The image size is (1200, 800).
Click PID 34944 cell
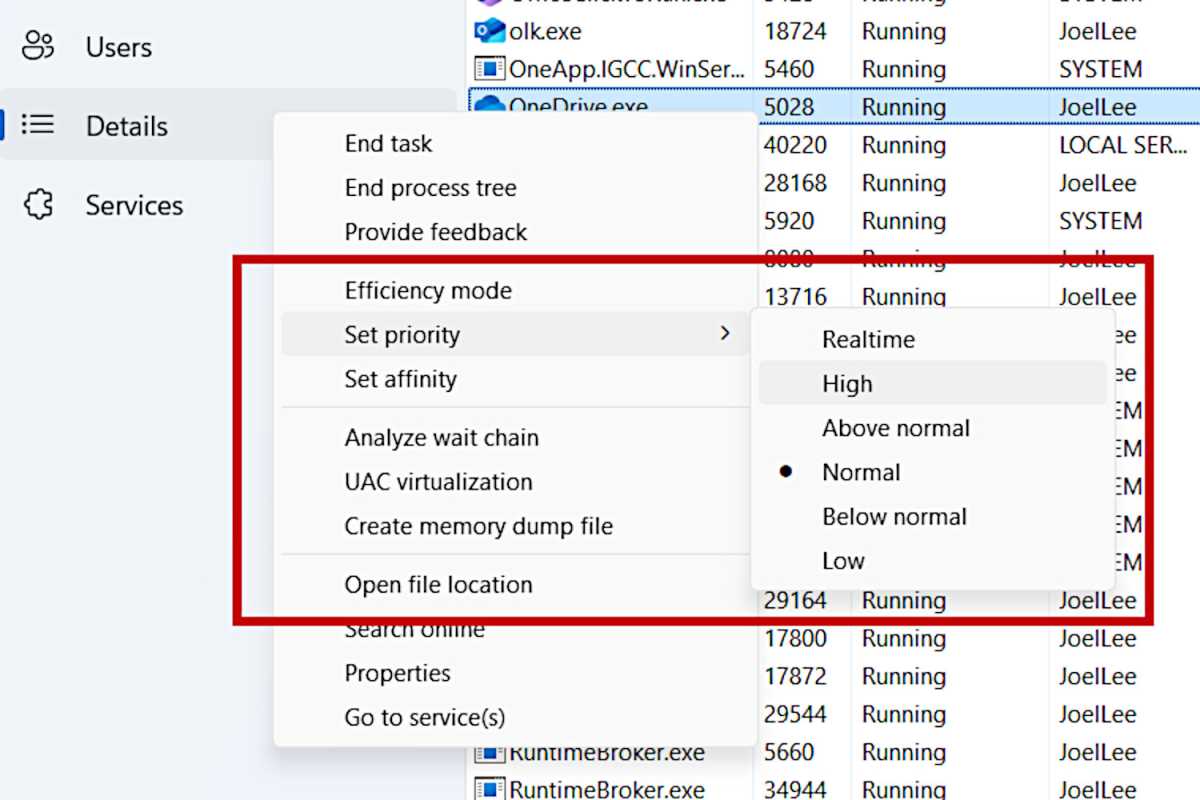795,789
